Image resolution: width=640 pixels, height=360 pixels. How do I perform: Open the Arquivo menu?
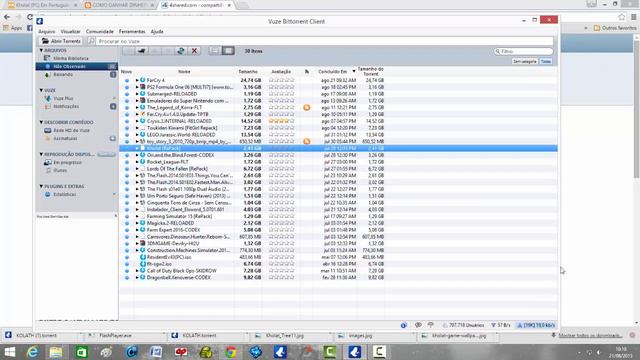(x=47, y=31)
